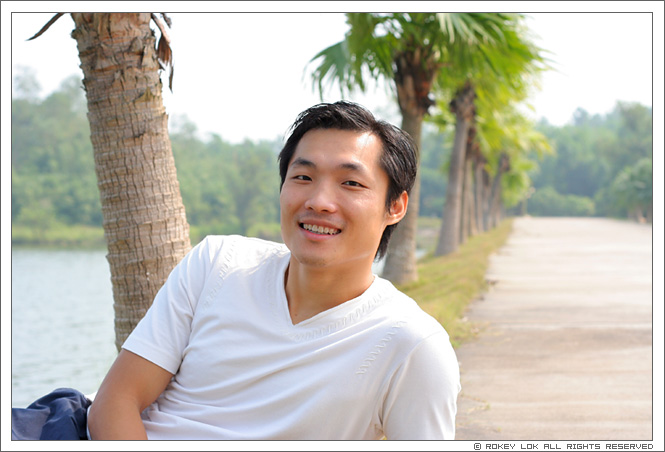Click the copyright watermark text

point(563,446)
